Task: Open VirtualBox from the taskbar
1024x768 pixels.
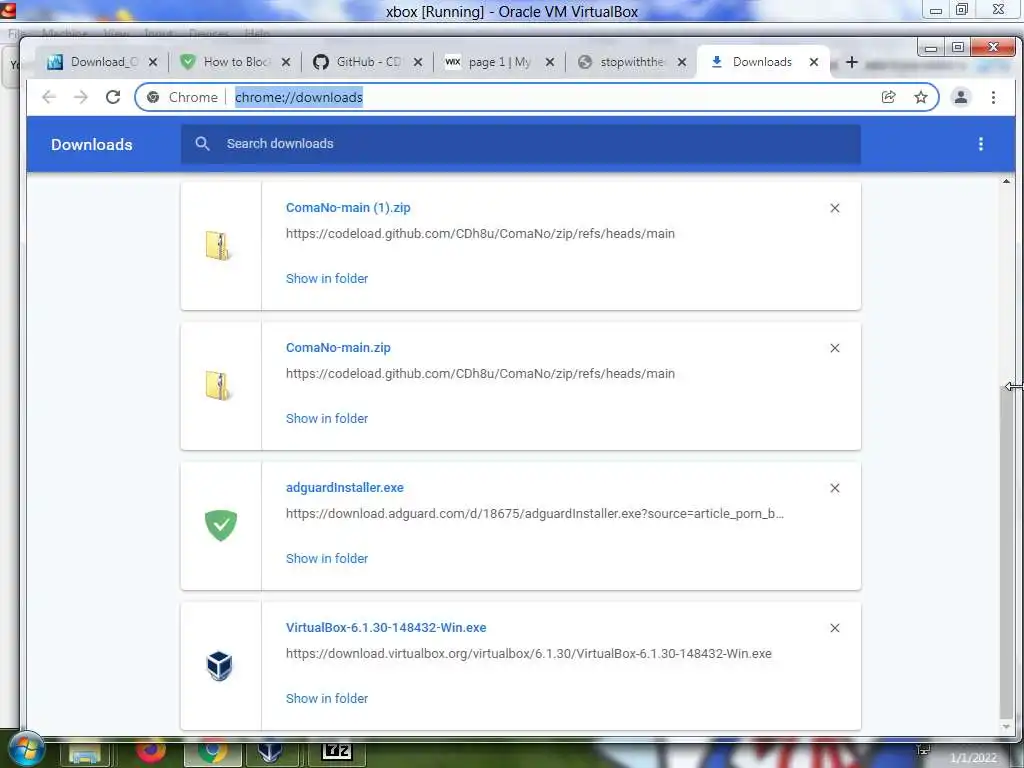Action: [x=270, y=752]
